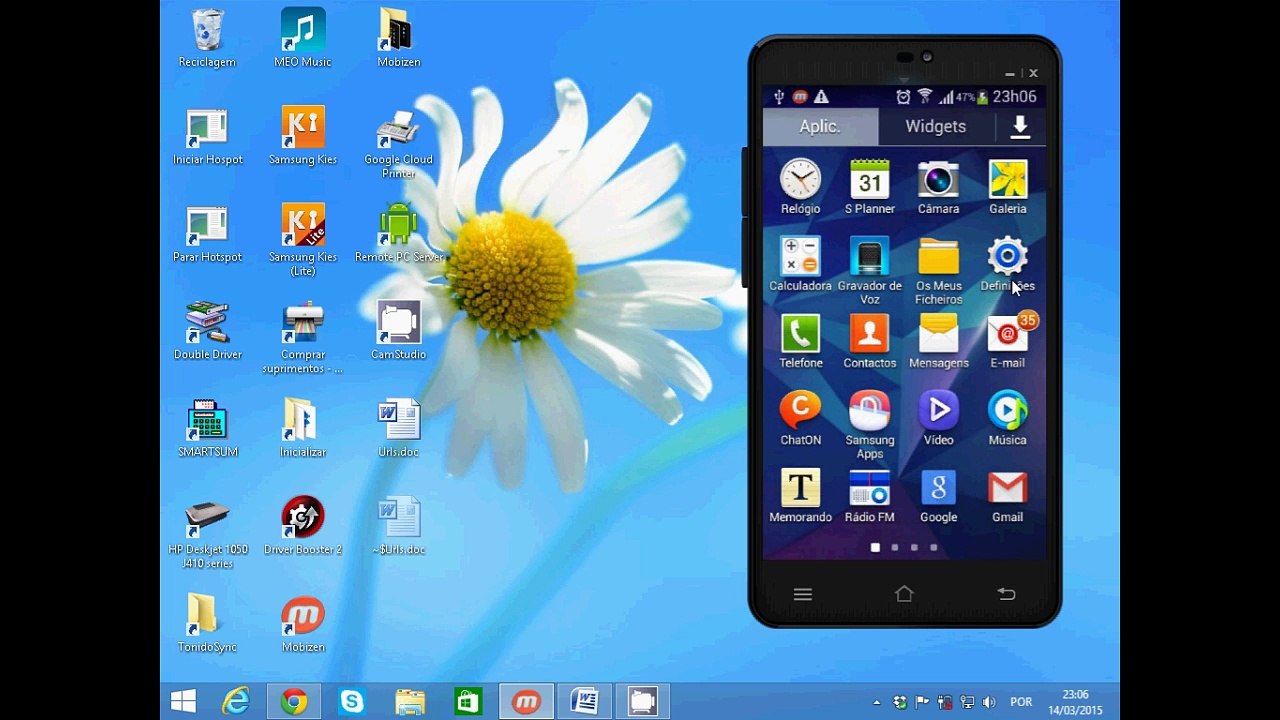Minimize the Mobizen phone window
This screenshot has height=720, width=1280.
coord(1010,74)
